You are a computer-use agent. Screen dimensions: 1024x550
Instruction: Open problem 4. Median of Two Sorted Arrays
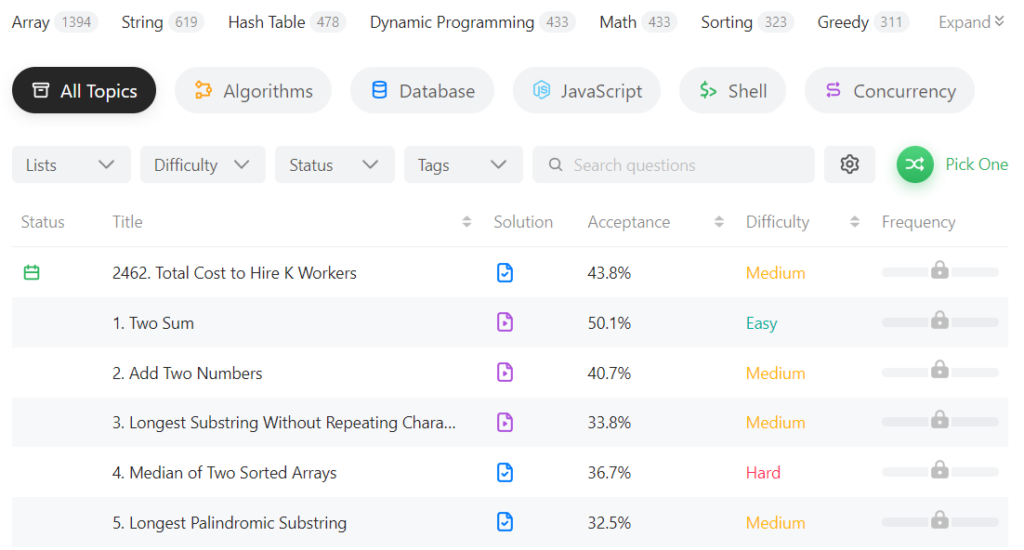click(225, 473)
